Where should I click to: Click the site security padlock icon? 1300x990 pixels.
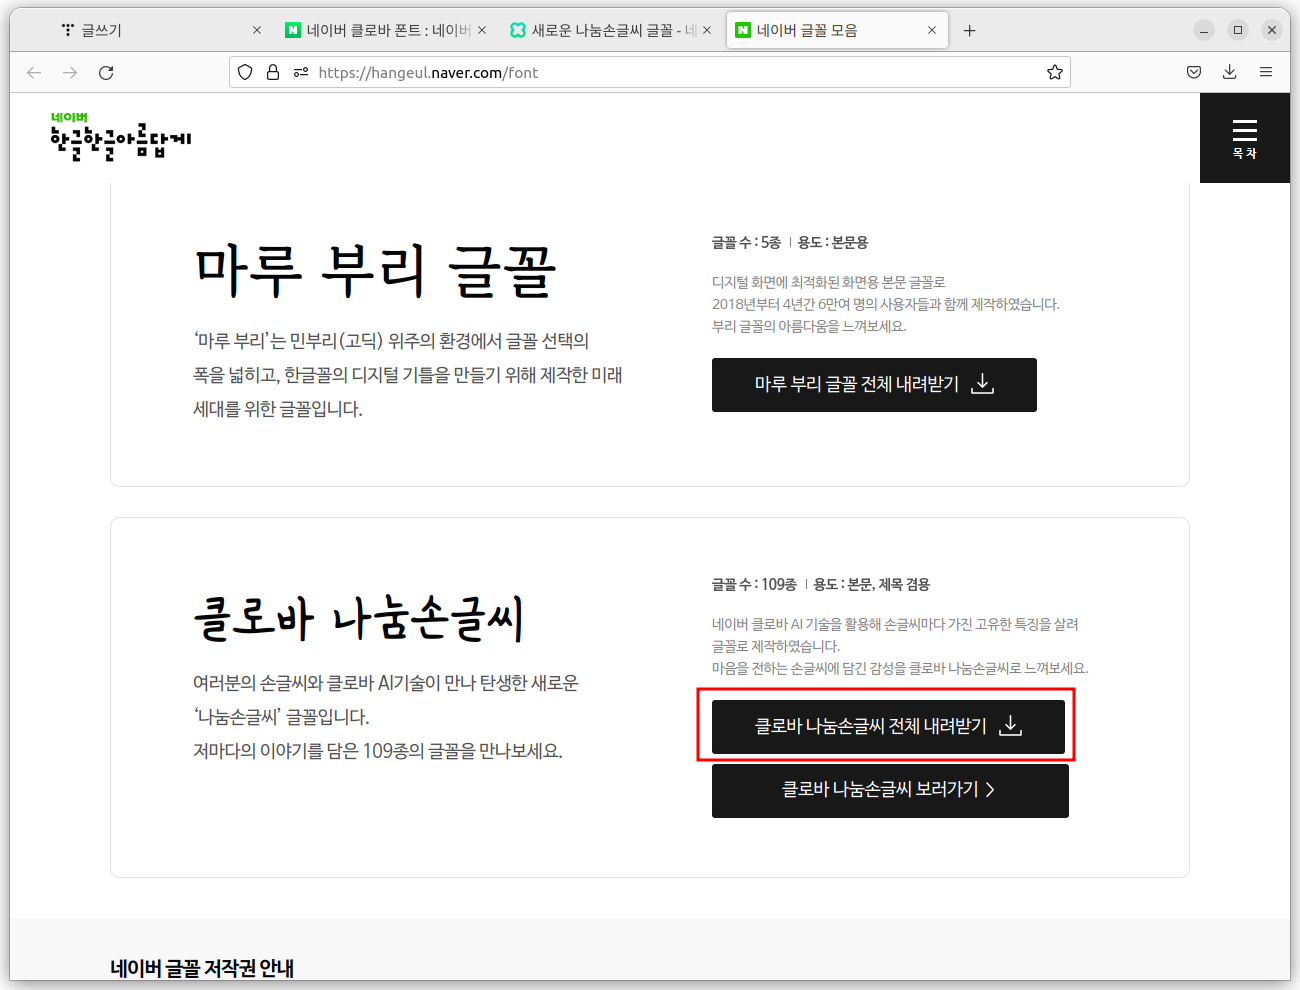[273, 72]
